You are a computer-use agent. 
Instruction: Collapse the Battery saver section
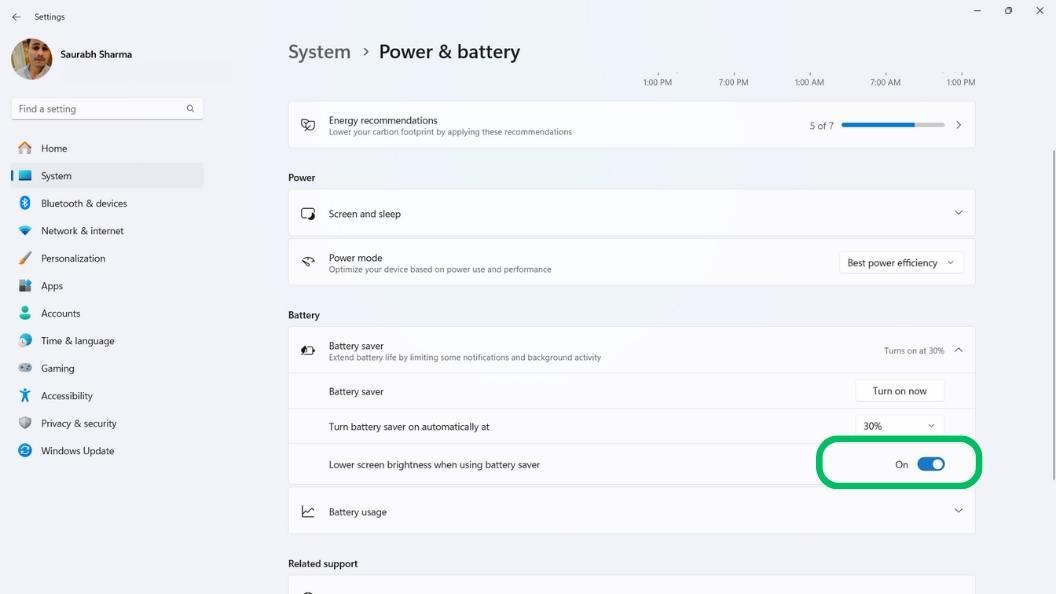[x=958, y=350]
